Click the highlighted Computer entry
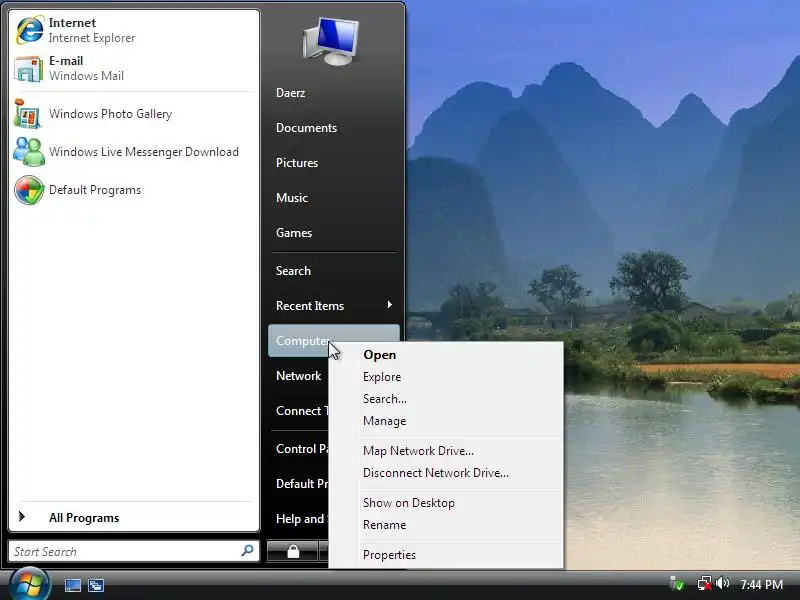The image size is (800, 600). point(334,340)
